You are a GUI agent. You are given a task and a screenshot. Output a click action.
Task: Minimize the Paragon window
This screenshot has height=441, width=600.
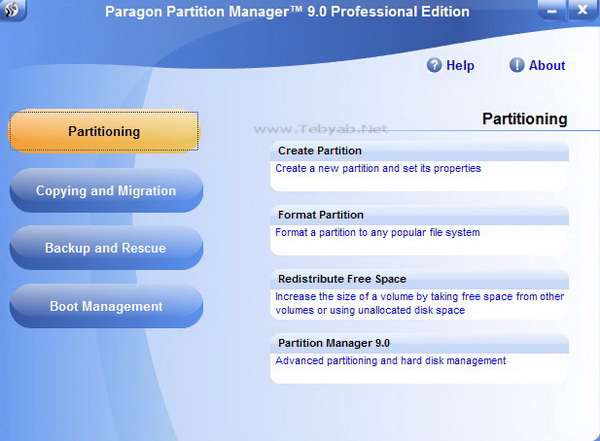[551, 10]
